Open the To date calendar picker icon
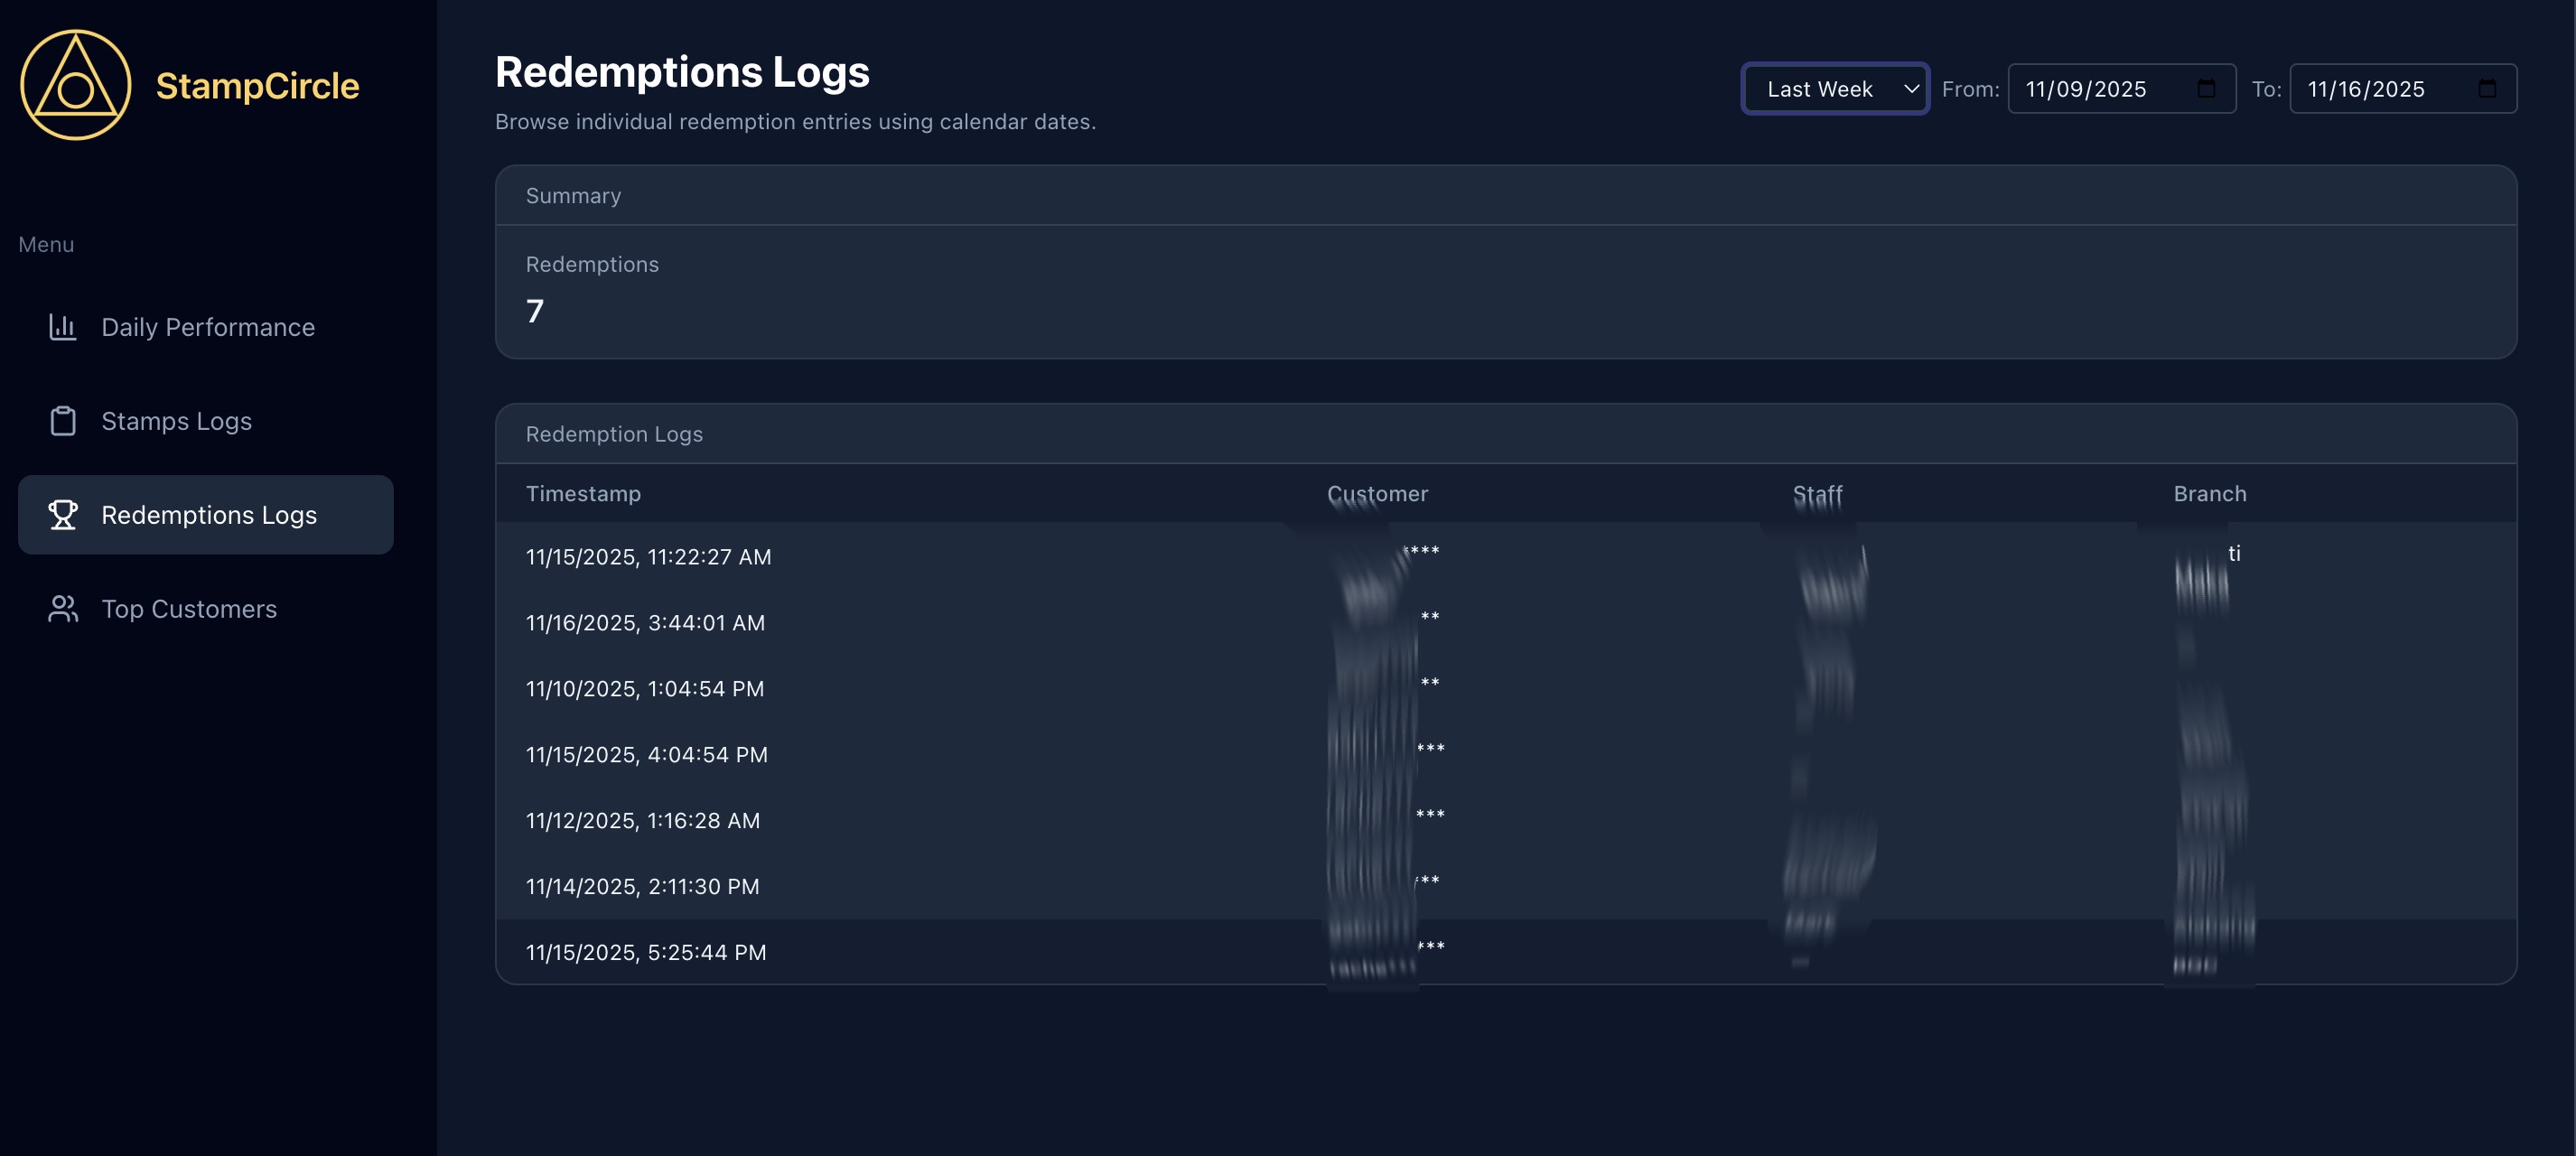The height and width of the screenshot is (1156, 2576). pyautogui.click(x=2487, y=89)
